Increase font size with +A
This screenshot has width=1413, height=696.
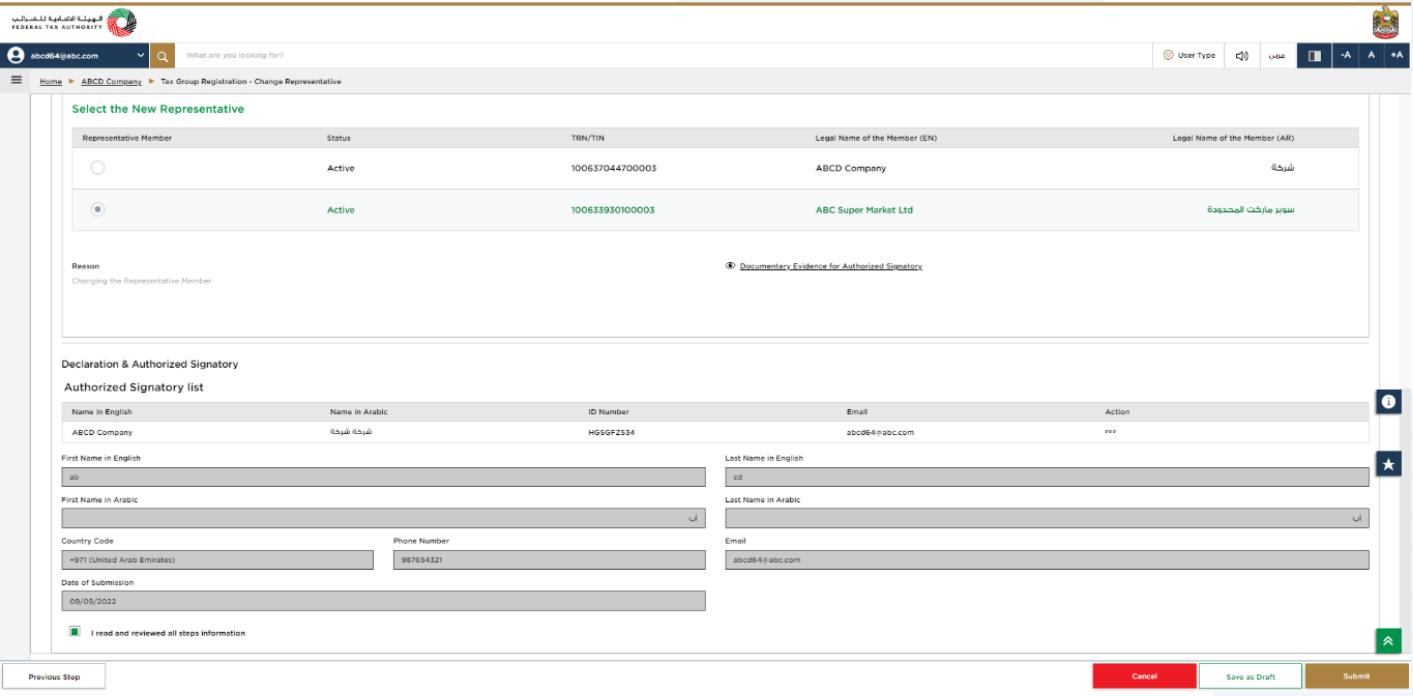click(x=1397, y=56)
